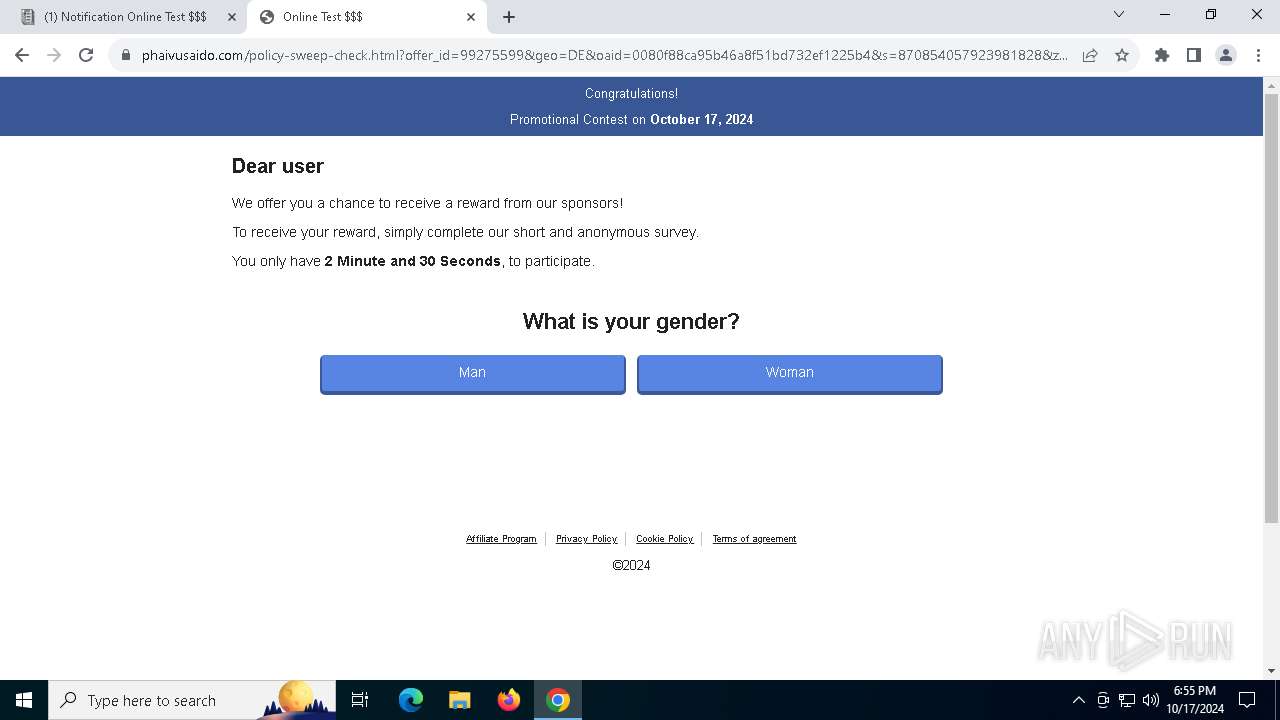This screenshot has height=720, width=1280.
Task: Toggle the browser side panel
Action: (1194, 55)
